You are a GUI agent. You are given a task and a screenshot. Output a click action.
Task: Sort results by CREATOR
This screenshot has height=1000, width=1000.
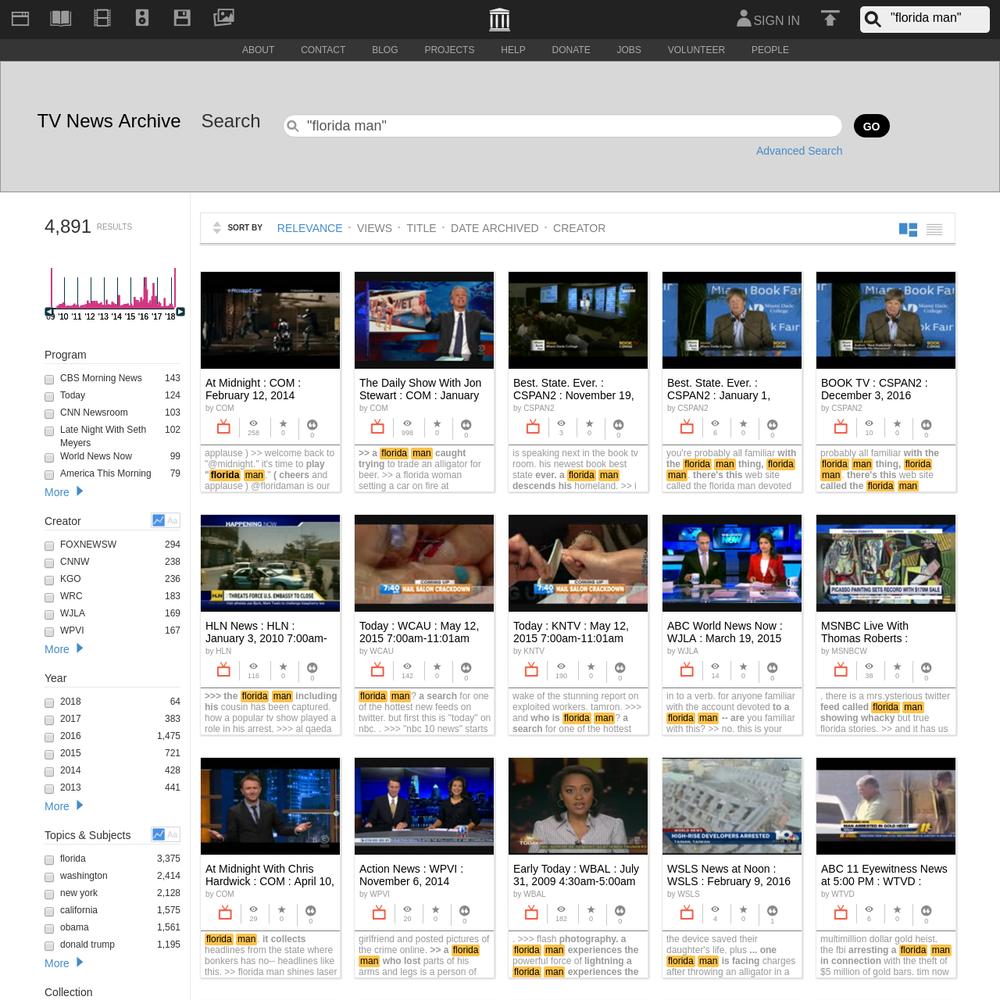(579, 228)
